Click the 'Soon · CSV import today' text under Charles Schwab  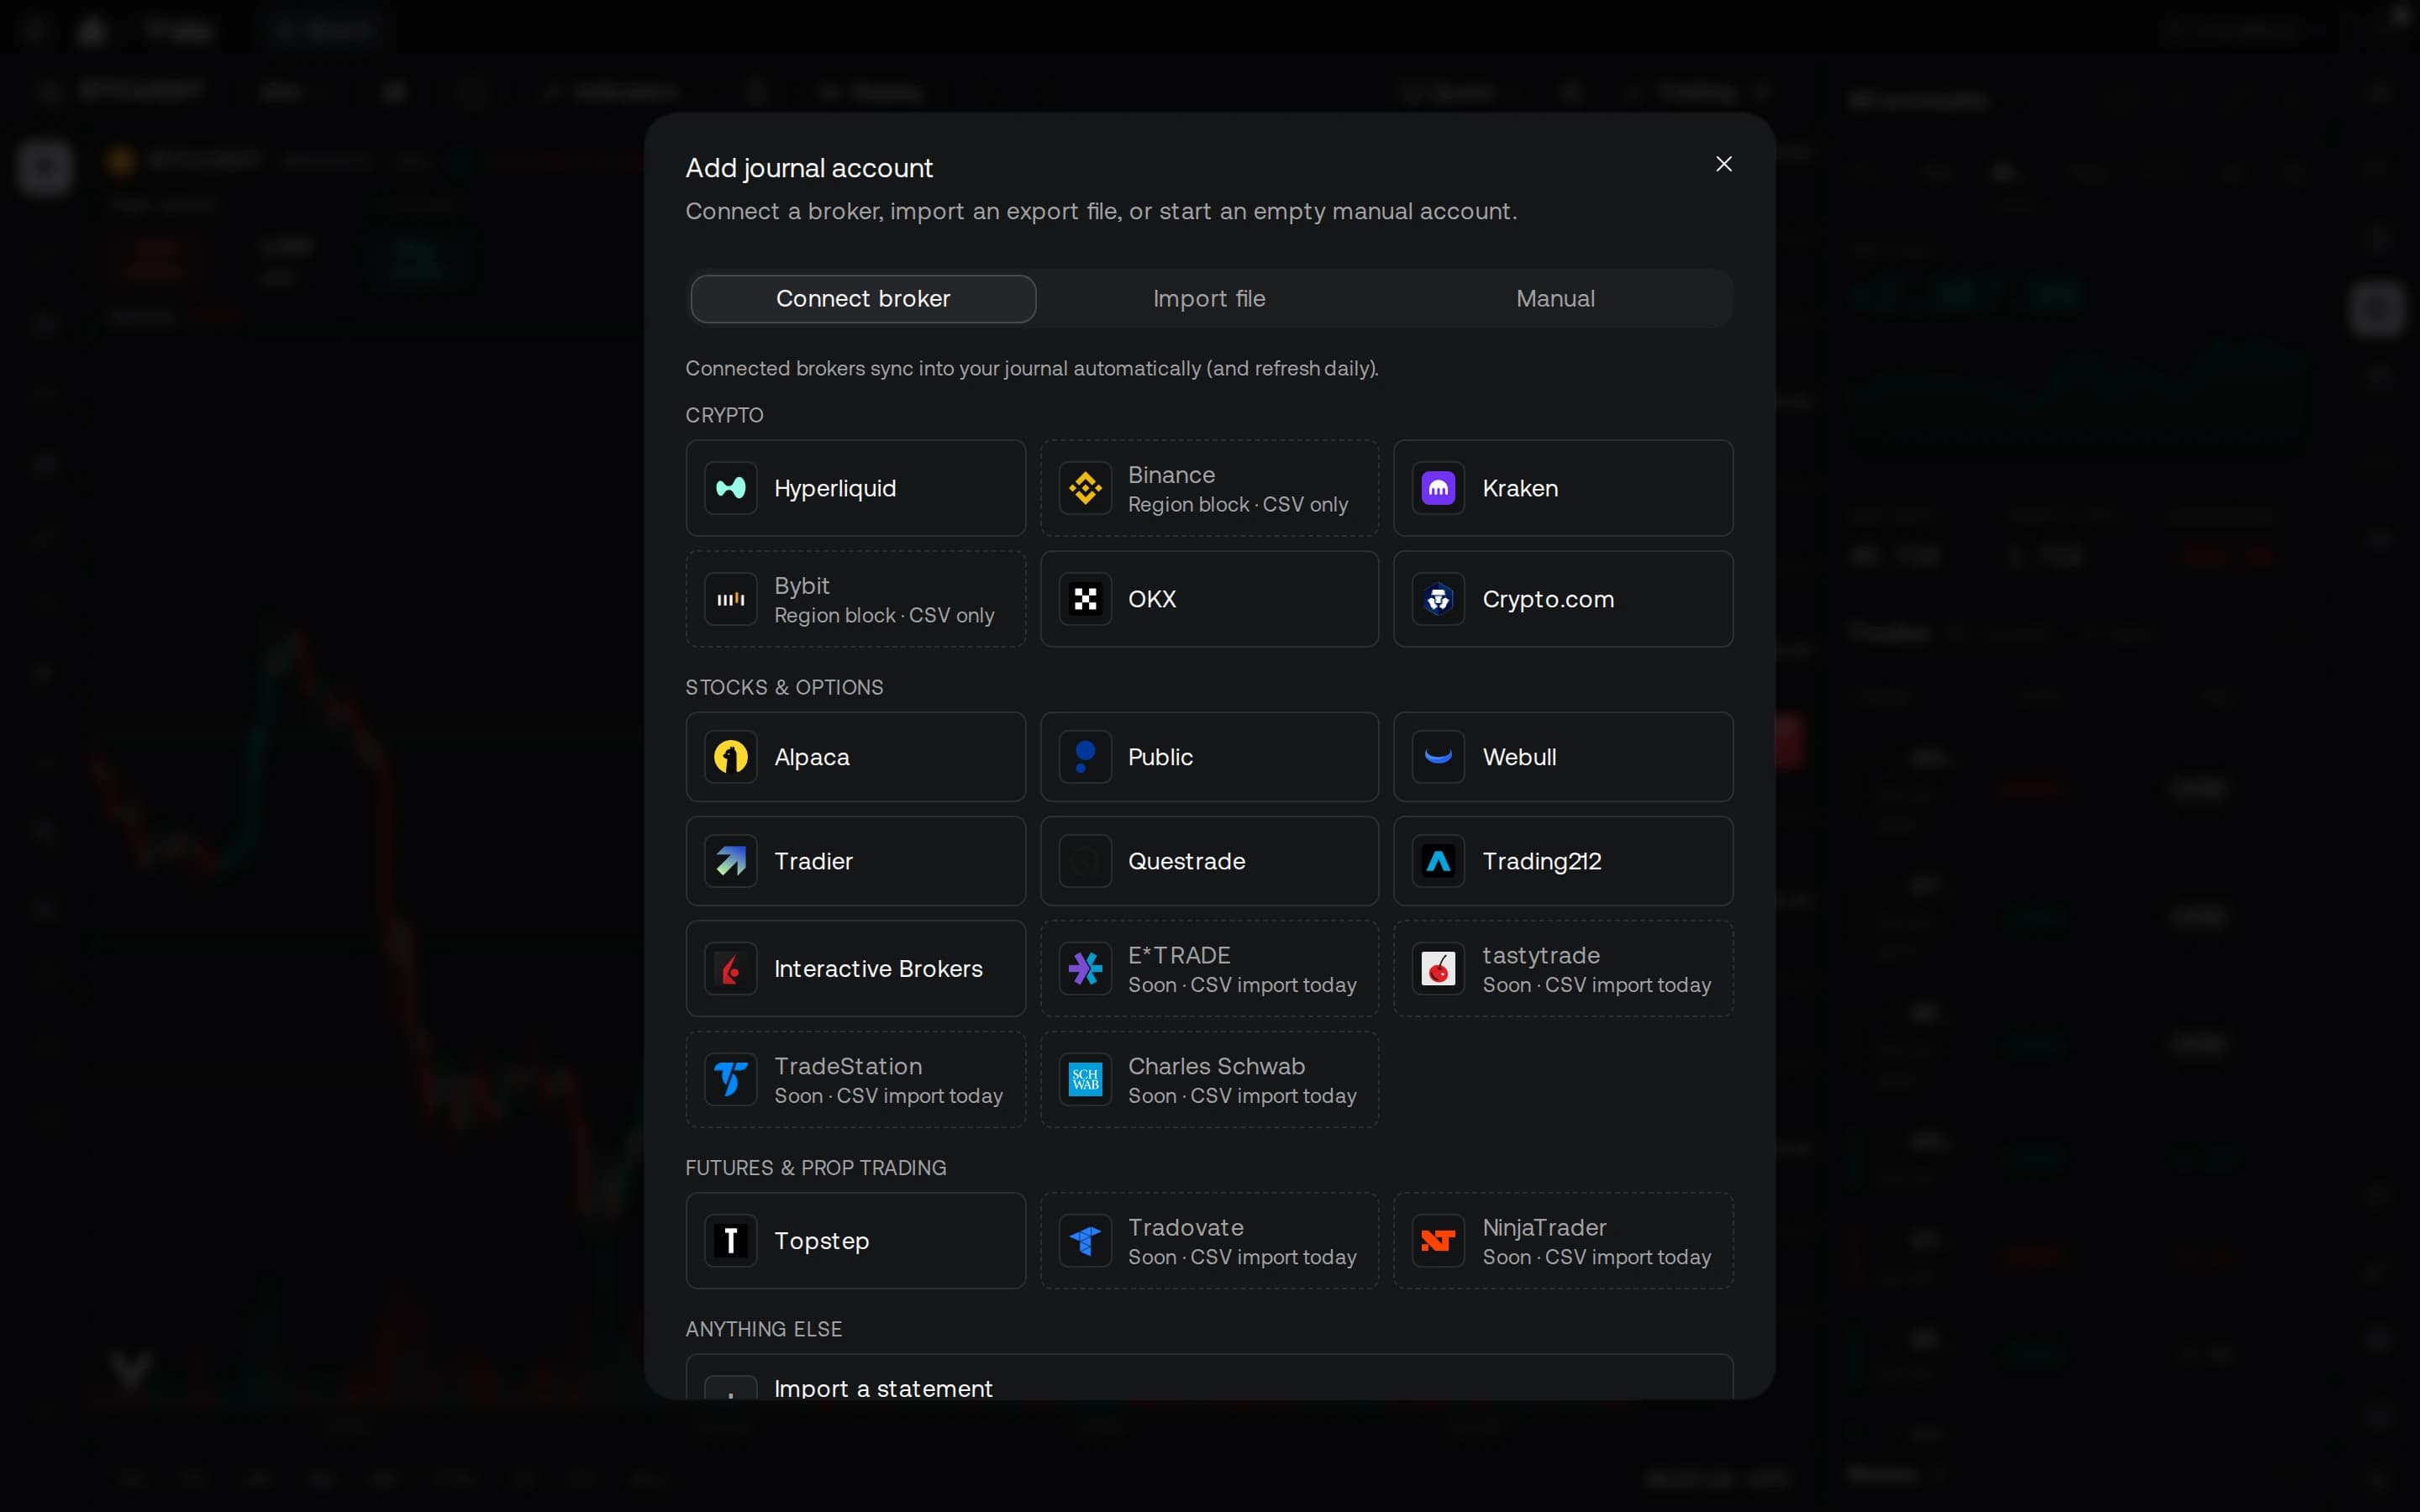point(1242,1096)
